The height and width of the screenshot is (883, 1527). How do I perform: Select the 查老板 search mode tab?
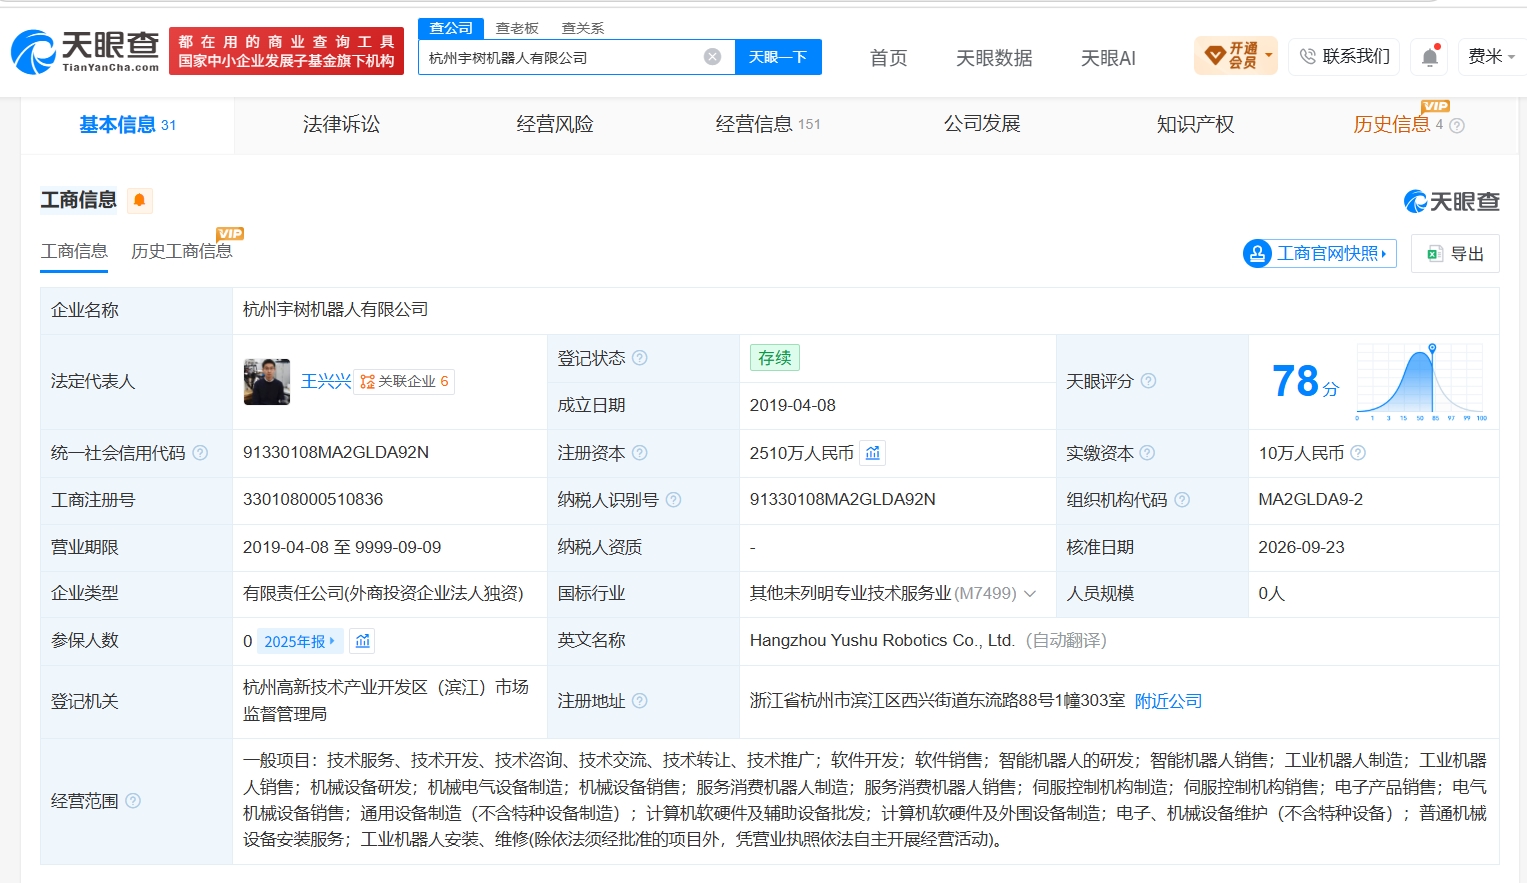pyautogui.click(x=517, y=28)
